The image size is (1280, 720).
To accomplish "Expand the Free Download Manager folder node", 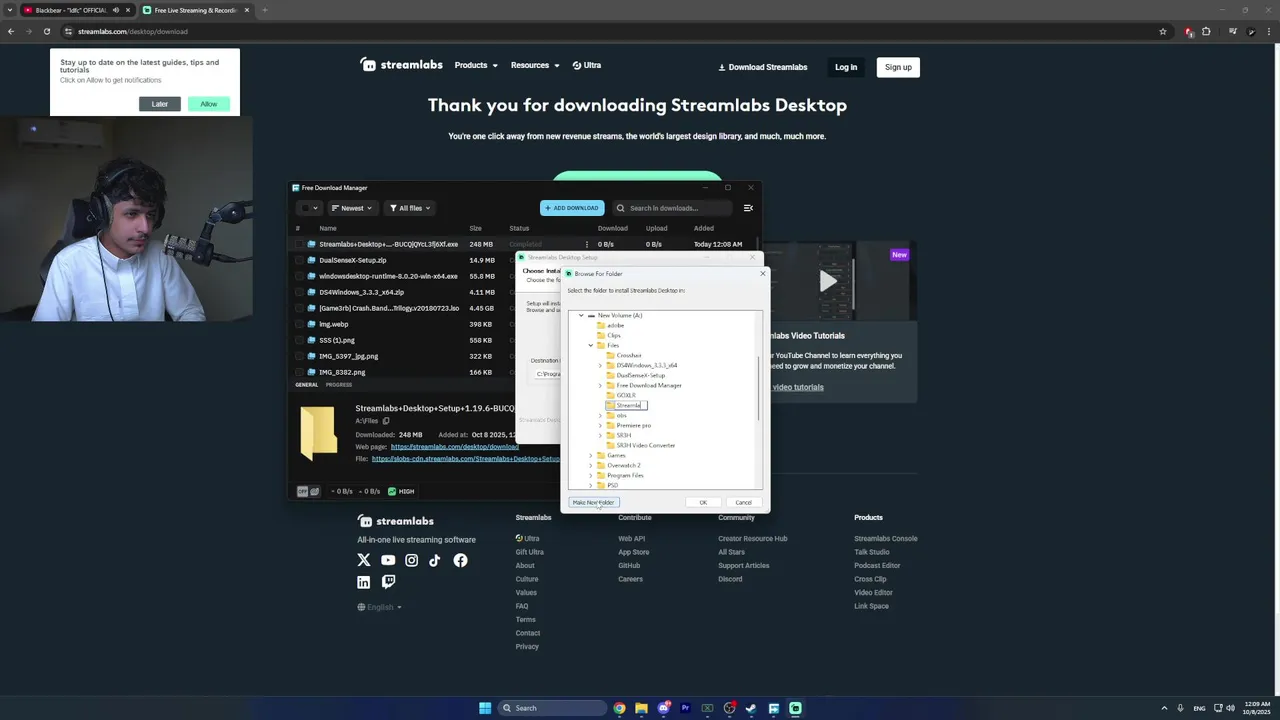I will [600, 385].
